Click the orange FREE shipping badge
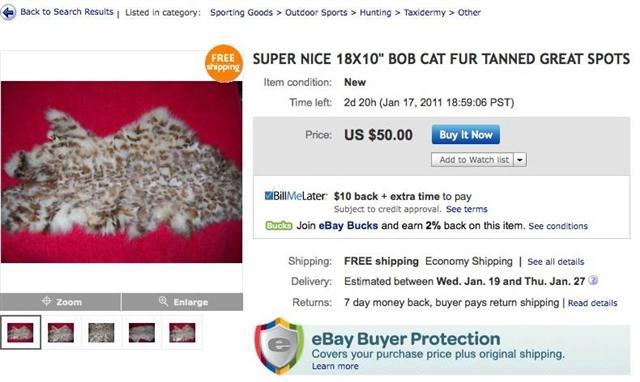The width and height of the screenshot is (640, 382). coord(224,63)
